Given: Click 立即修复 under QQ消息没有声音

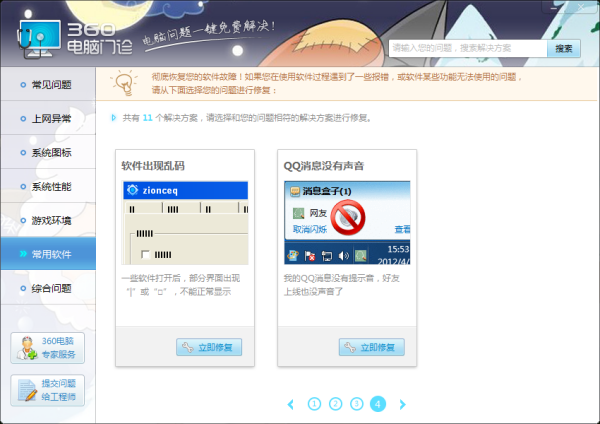Looking at the screenshot, I should click(x=372, y=347).
